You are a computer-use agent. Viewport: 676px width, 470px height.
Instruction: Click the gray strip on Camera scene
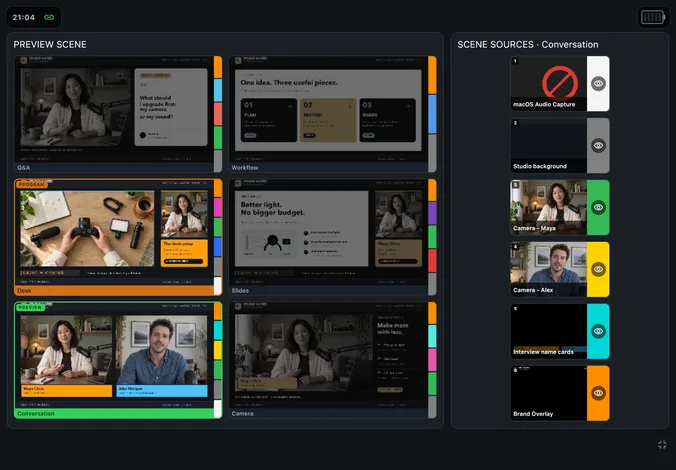tap(432, 407)
